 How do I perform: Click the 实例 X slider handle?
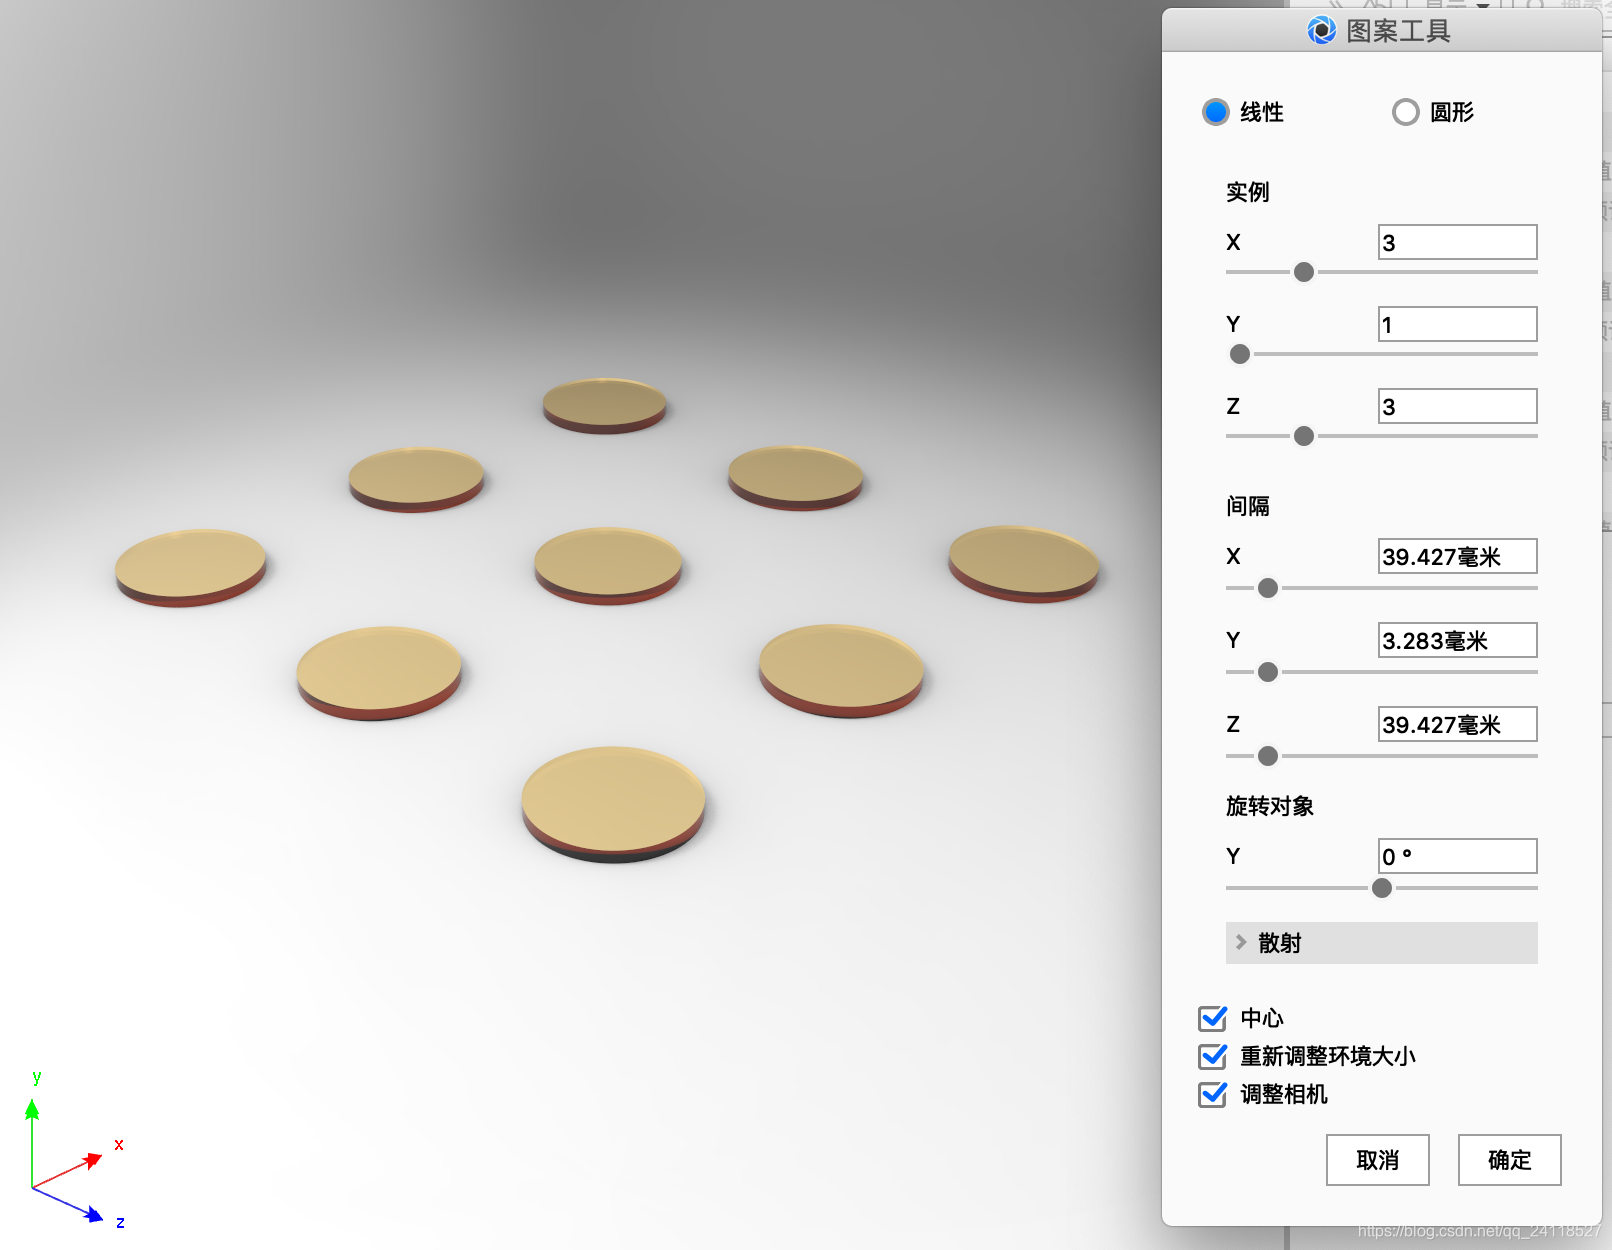(x=1304, y=272)
